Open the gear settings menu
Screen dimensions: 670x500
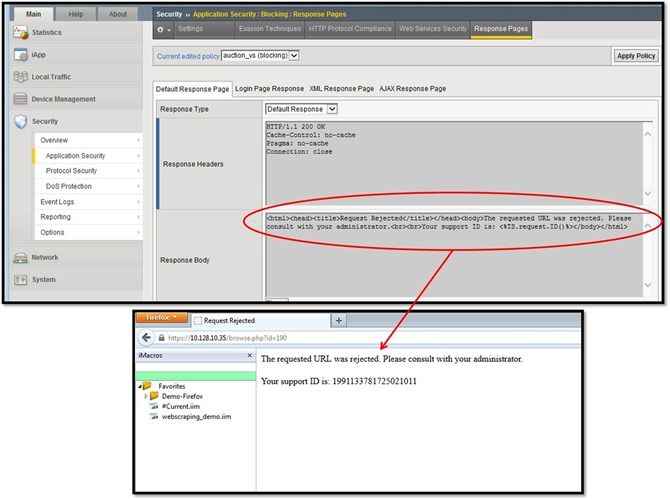[161, 30]
